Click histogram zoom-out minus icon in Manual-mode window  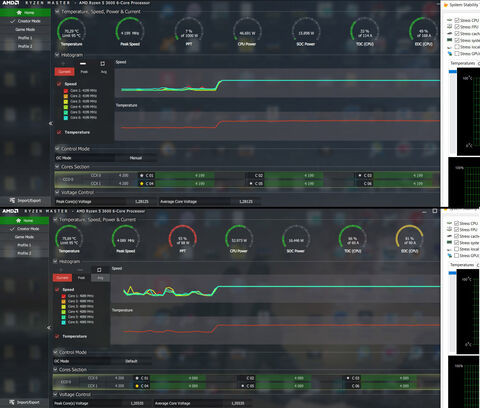83,63
